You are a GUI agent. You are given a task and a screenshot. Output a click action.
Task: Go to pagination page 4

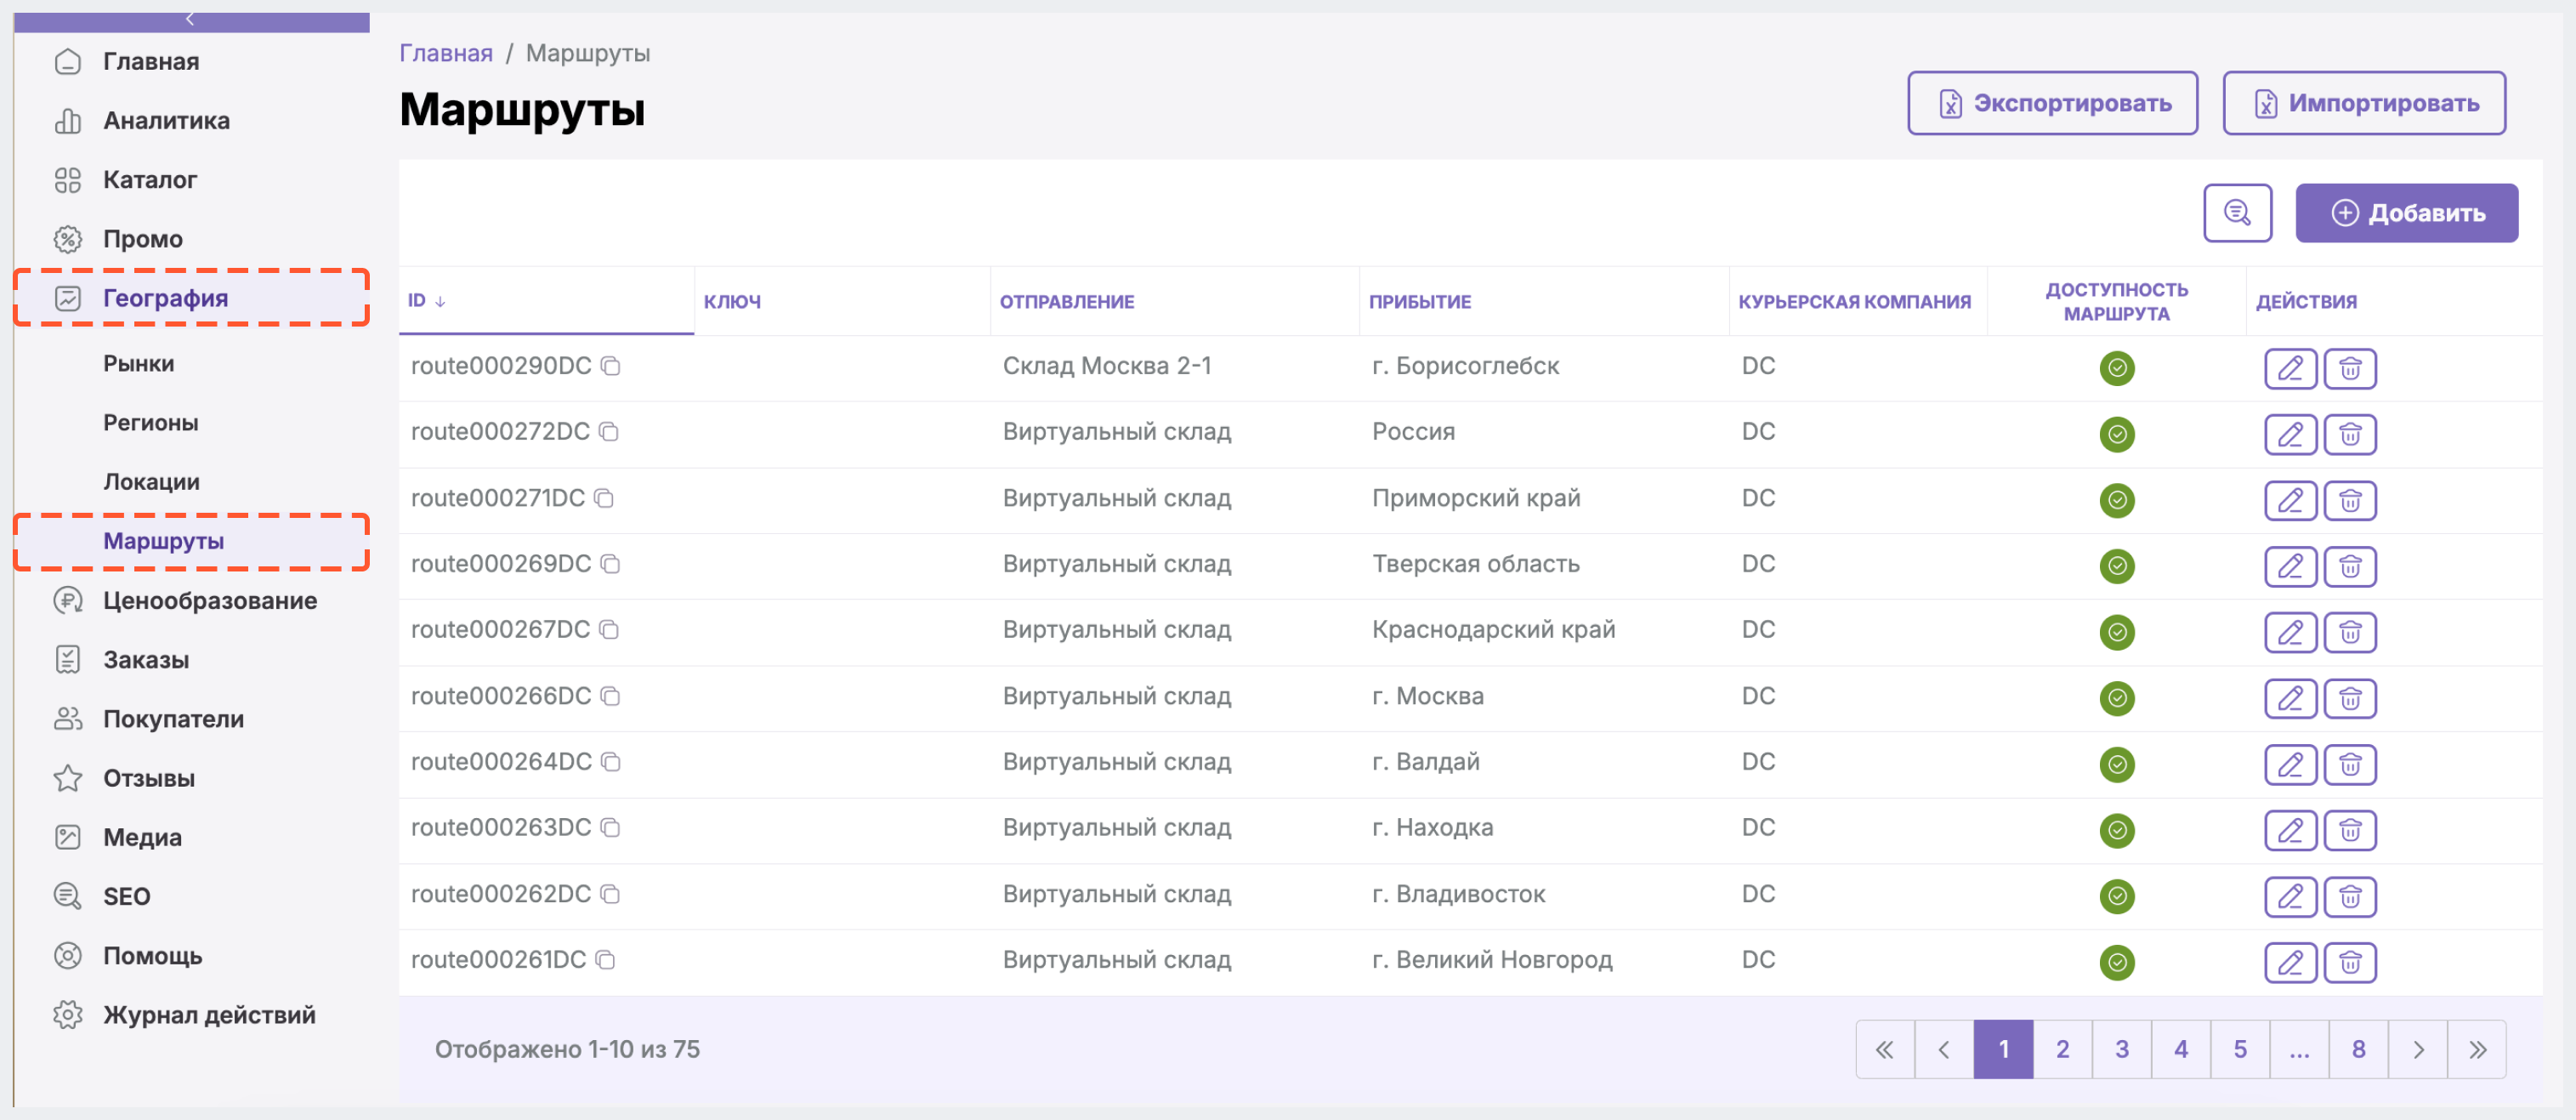pos(2181,1049)
